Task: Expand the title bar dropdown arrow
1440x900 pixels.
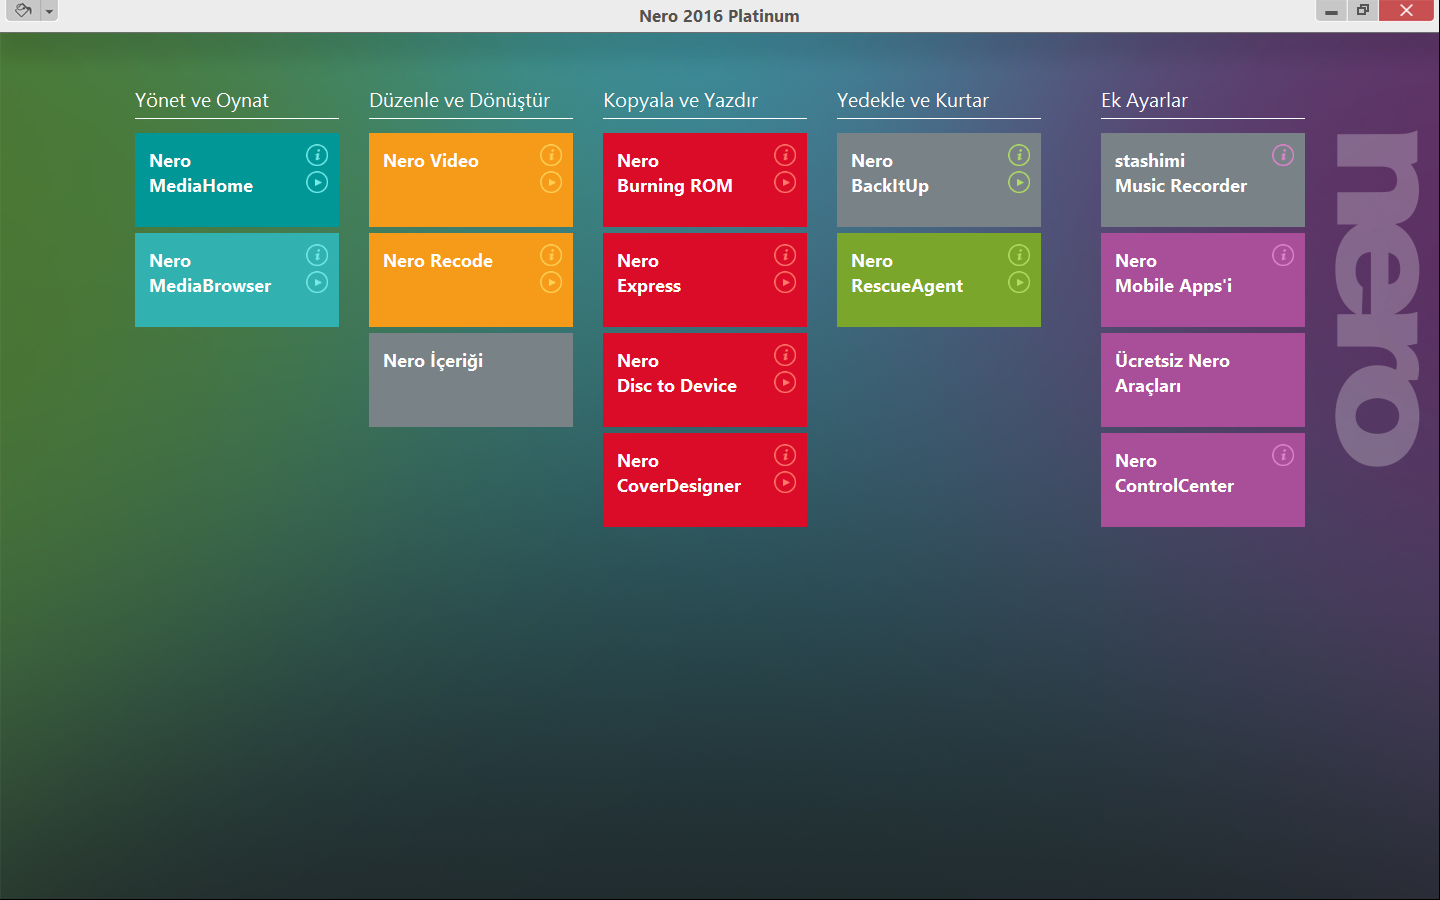Action: (49, 11)
